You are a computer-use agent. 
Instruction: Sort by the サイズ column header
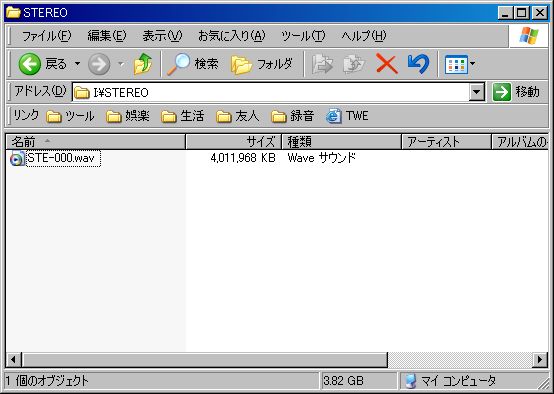pyautogui.click(x=234, y=142)
